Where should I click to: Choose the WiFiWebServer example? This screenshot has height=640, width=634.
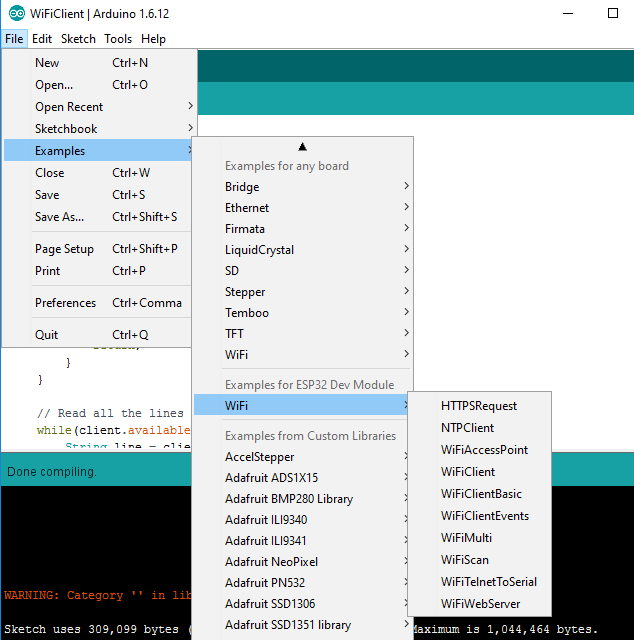tap(480, 604)
